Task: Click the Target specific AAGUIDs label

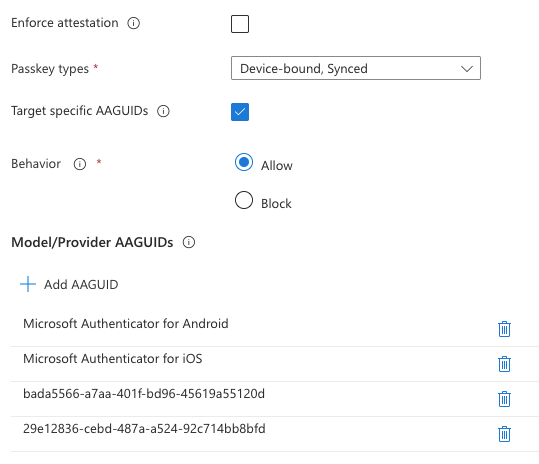Action: pyautogui.click(x=80, y=111)
